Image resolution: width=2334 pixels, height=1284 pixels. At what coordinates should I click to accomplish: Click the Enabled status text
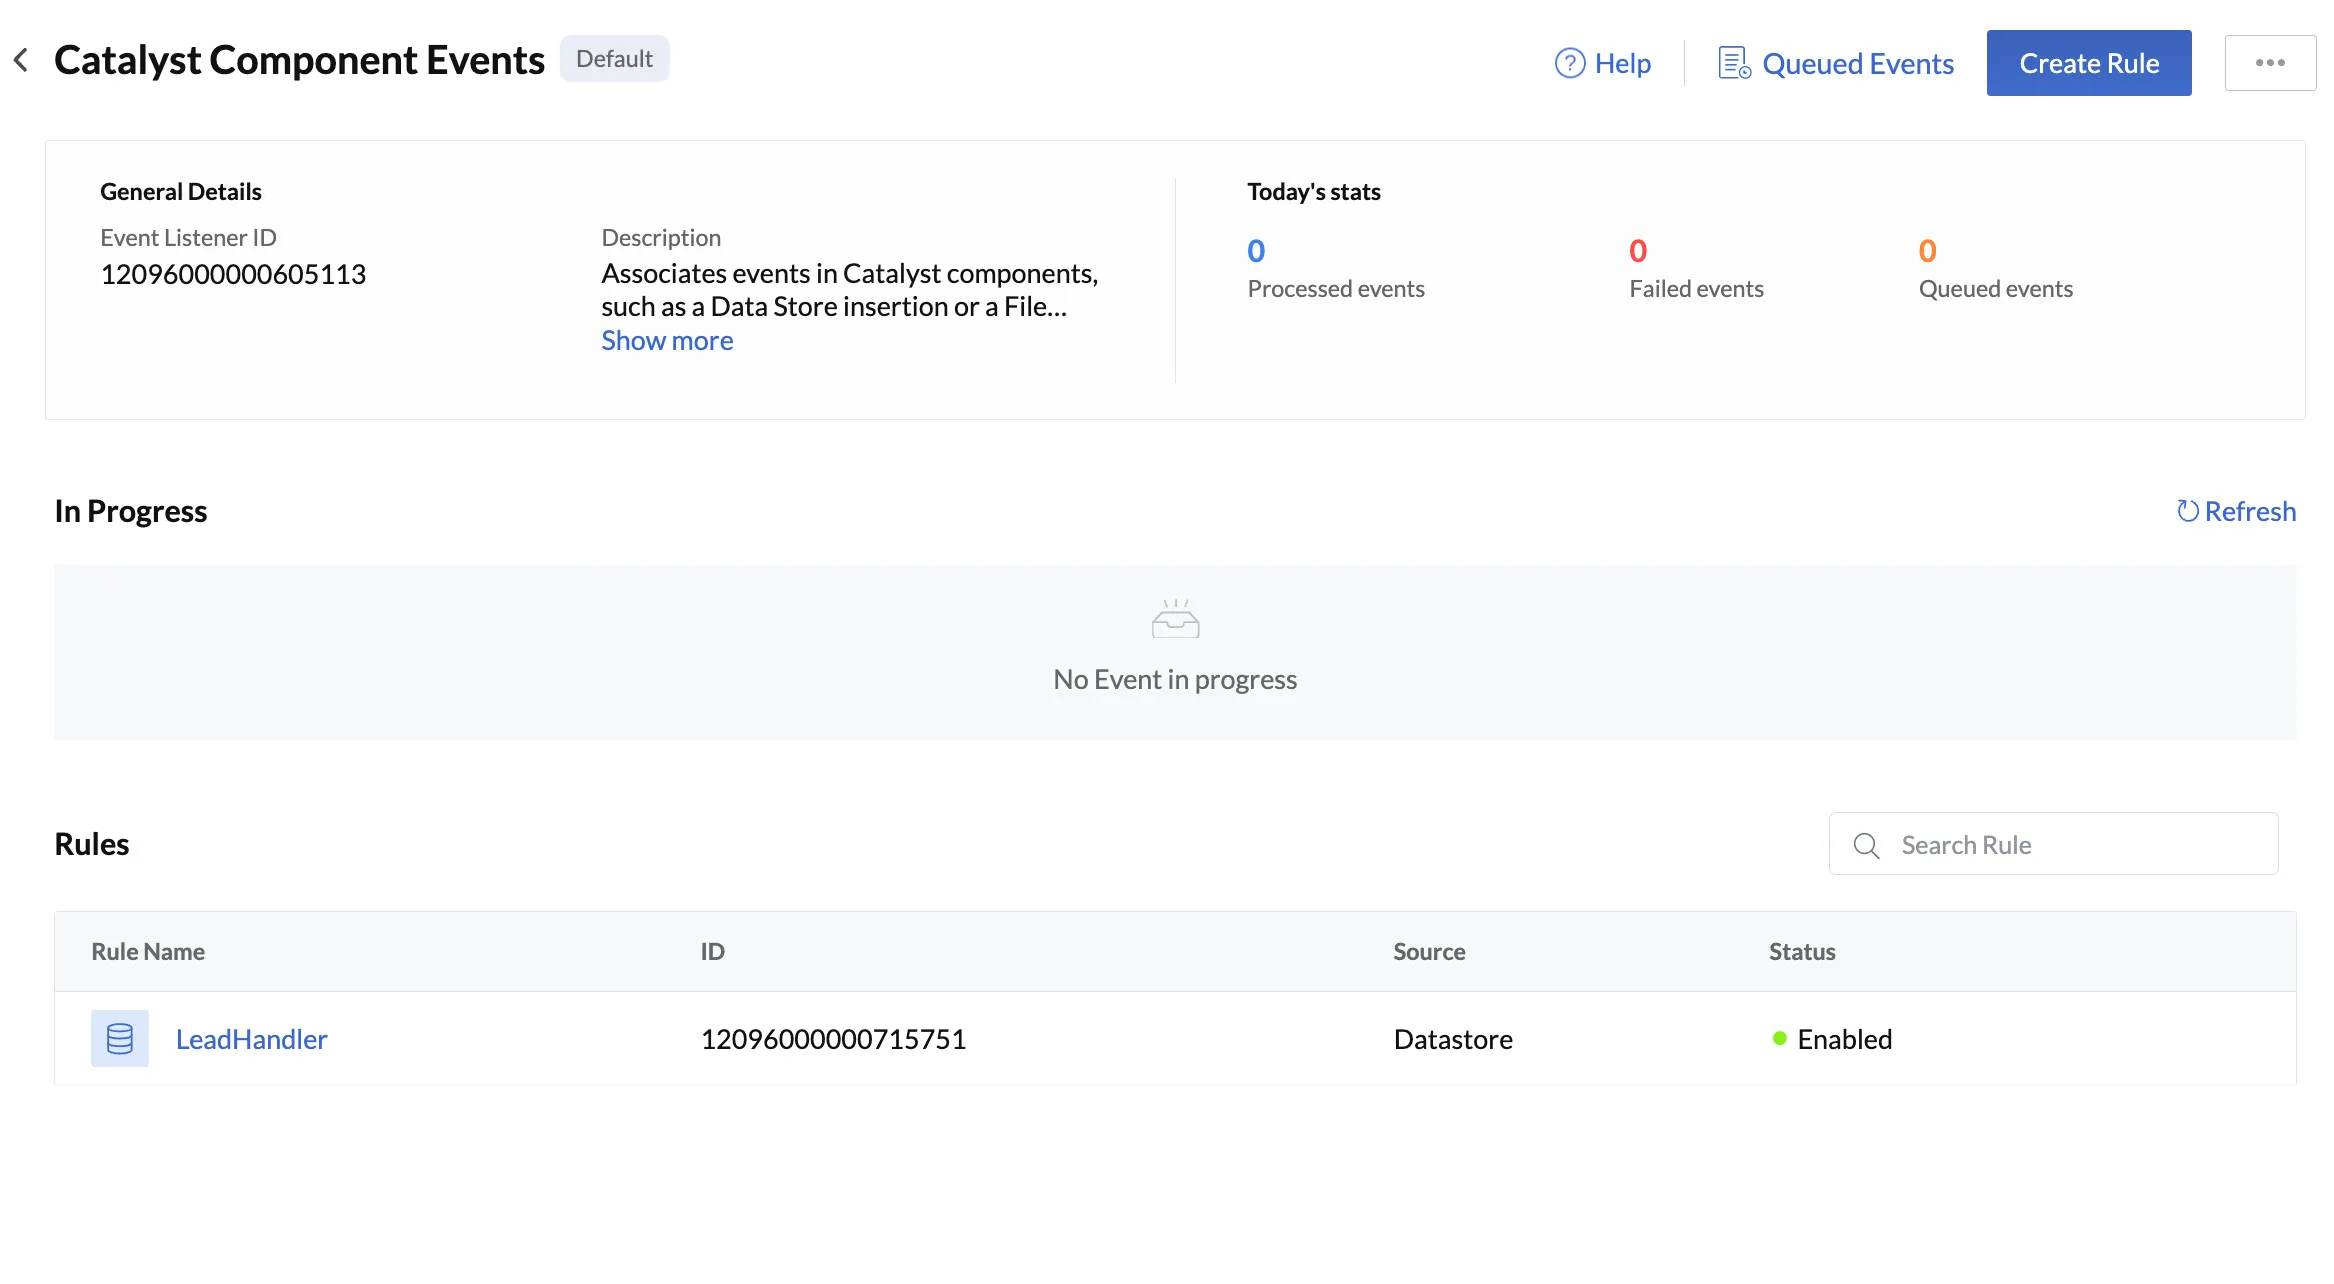click(1844, 1039)
